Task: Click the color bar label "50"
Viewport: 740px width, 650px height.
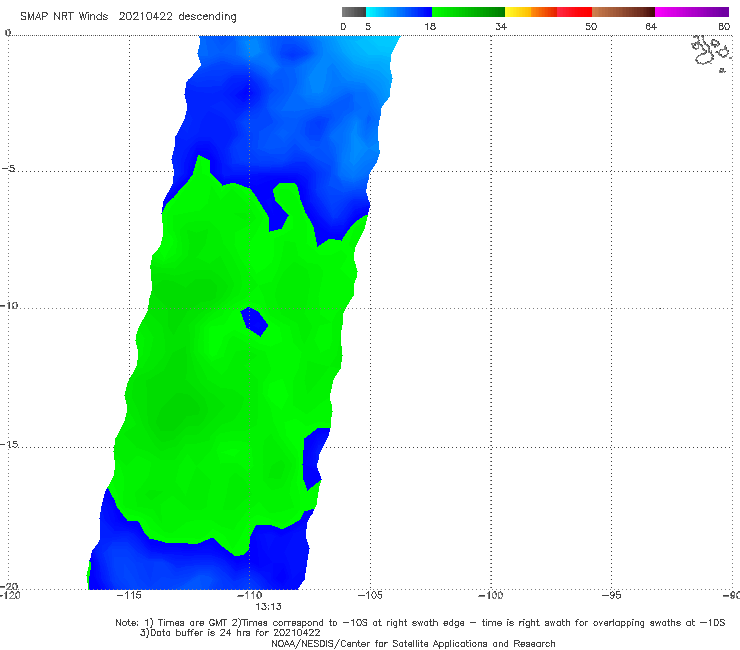Action: click(591, 26)
